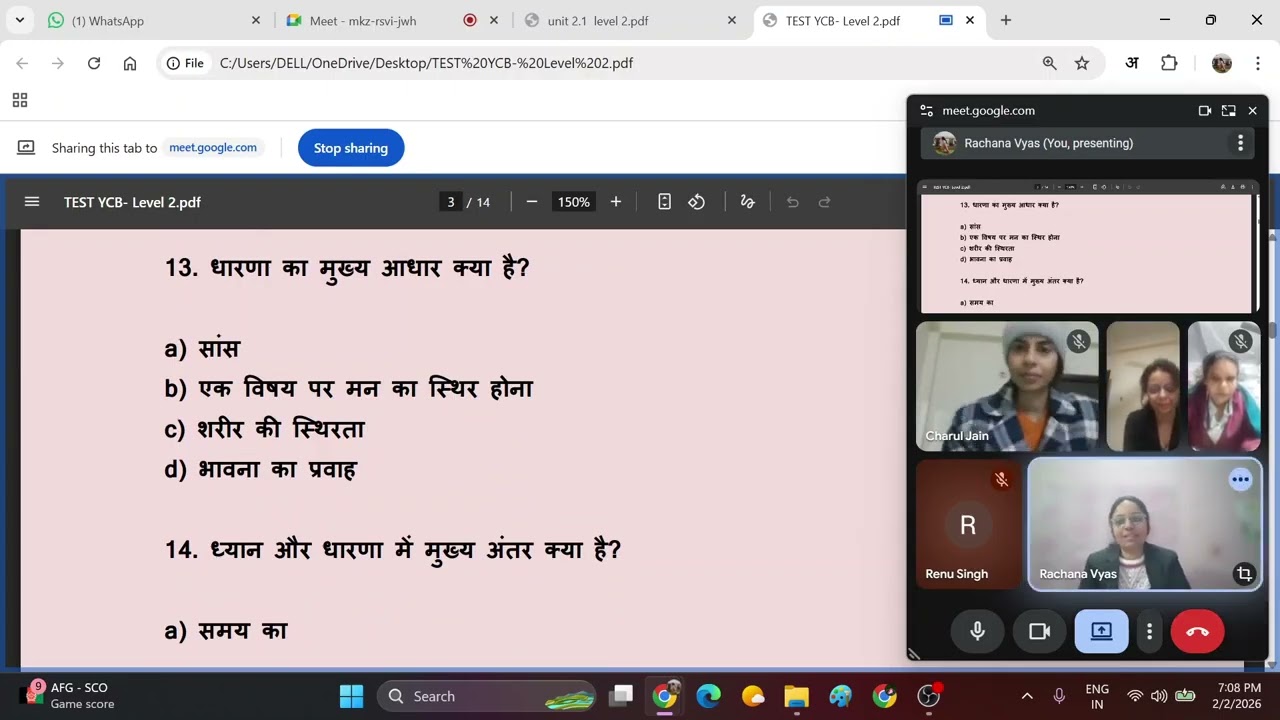Image resolution: width=1280 pixels, height=720 pixels.
Task: Select Renu Singh's participant tile
Action: [x=968, y=524]
